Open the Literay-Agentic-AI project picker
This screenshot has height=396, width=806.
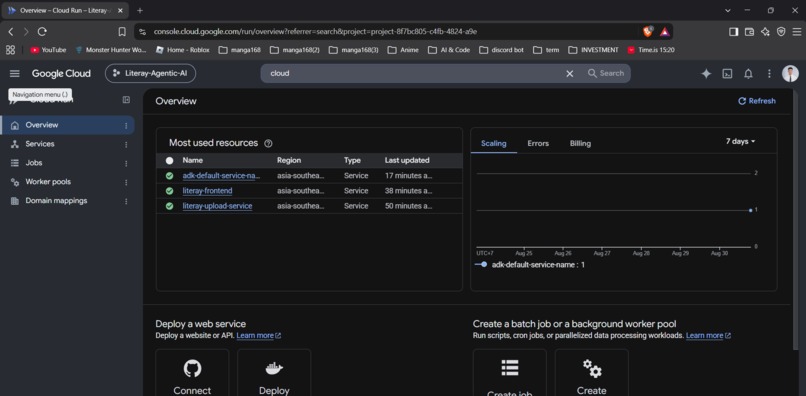(x=151, y=74)
